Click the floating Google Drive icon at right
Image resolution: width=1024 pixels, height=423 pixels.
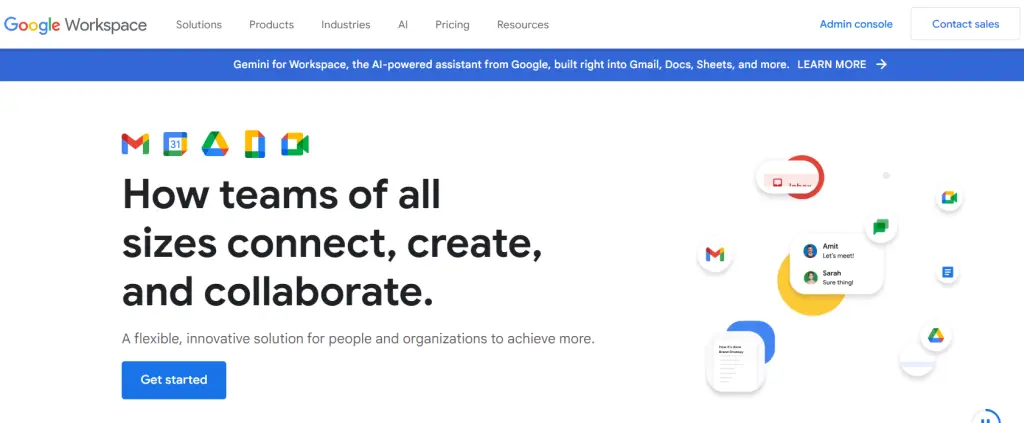pyautogui.click(x=936, y=335)
